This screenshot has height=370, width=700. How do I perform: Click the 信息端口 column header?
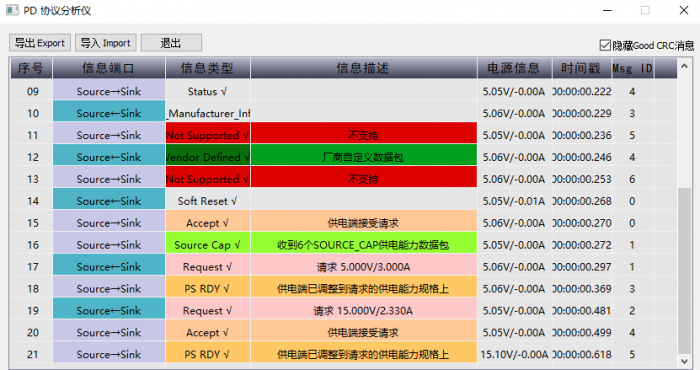pos(109,68)
